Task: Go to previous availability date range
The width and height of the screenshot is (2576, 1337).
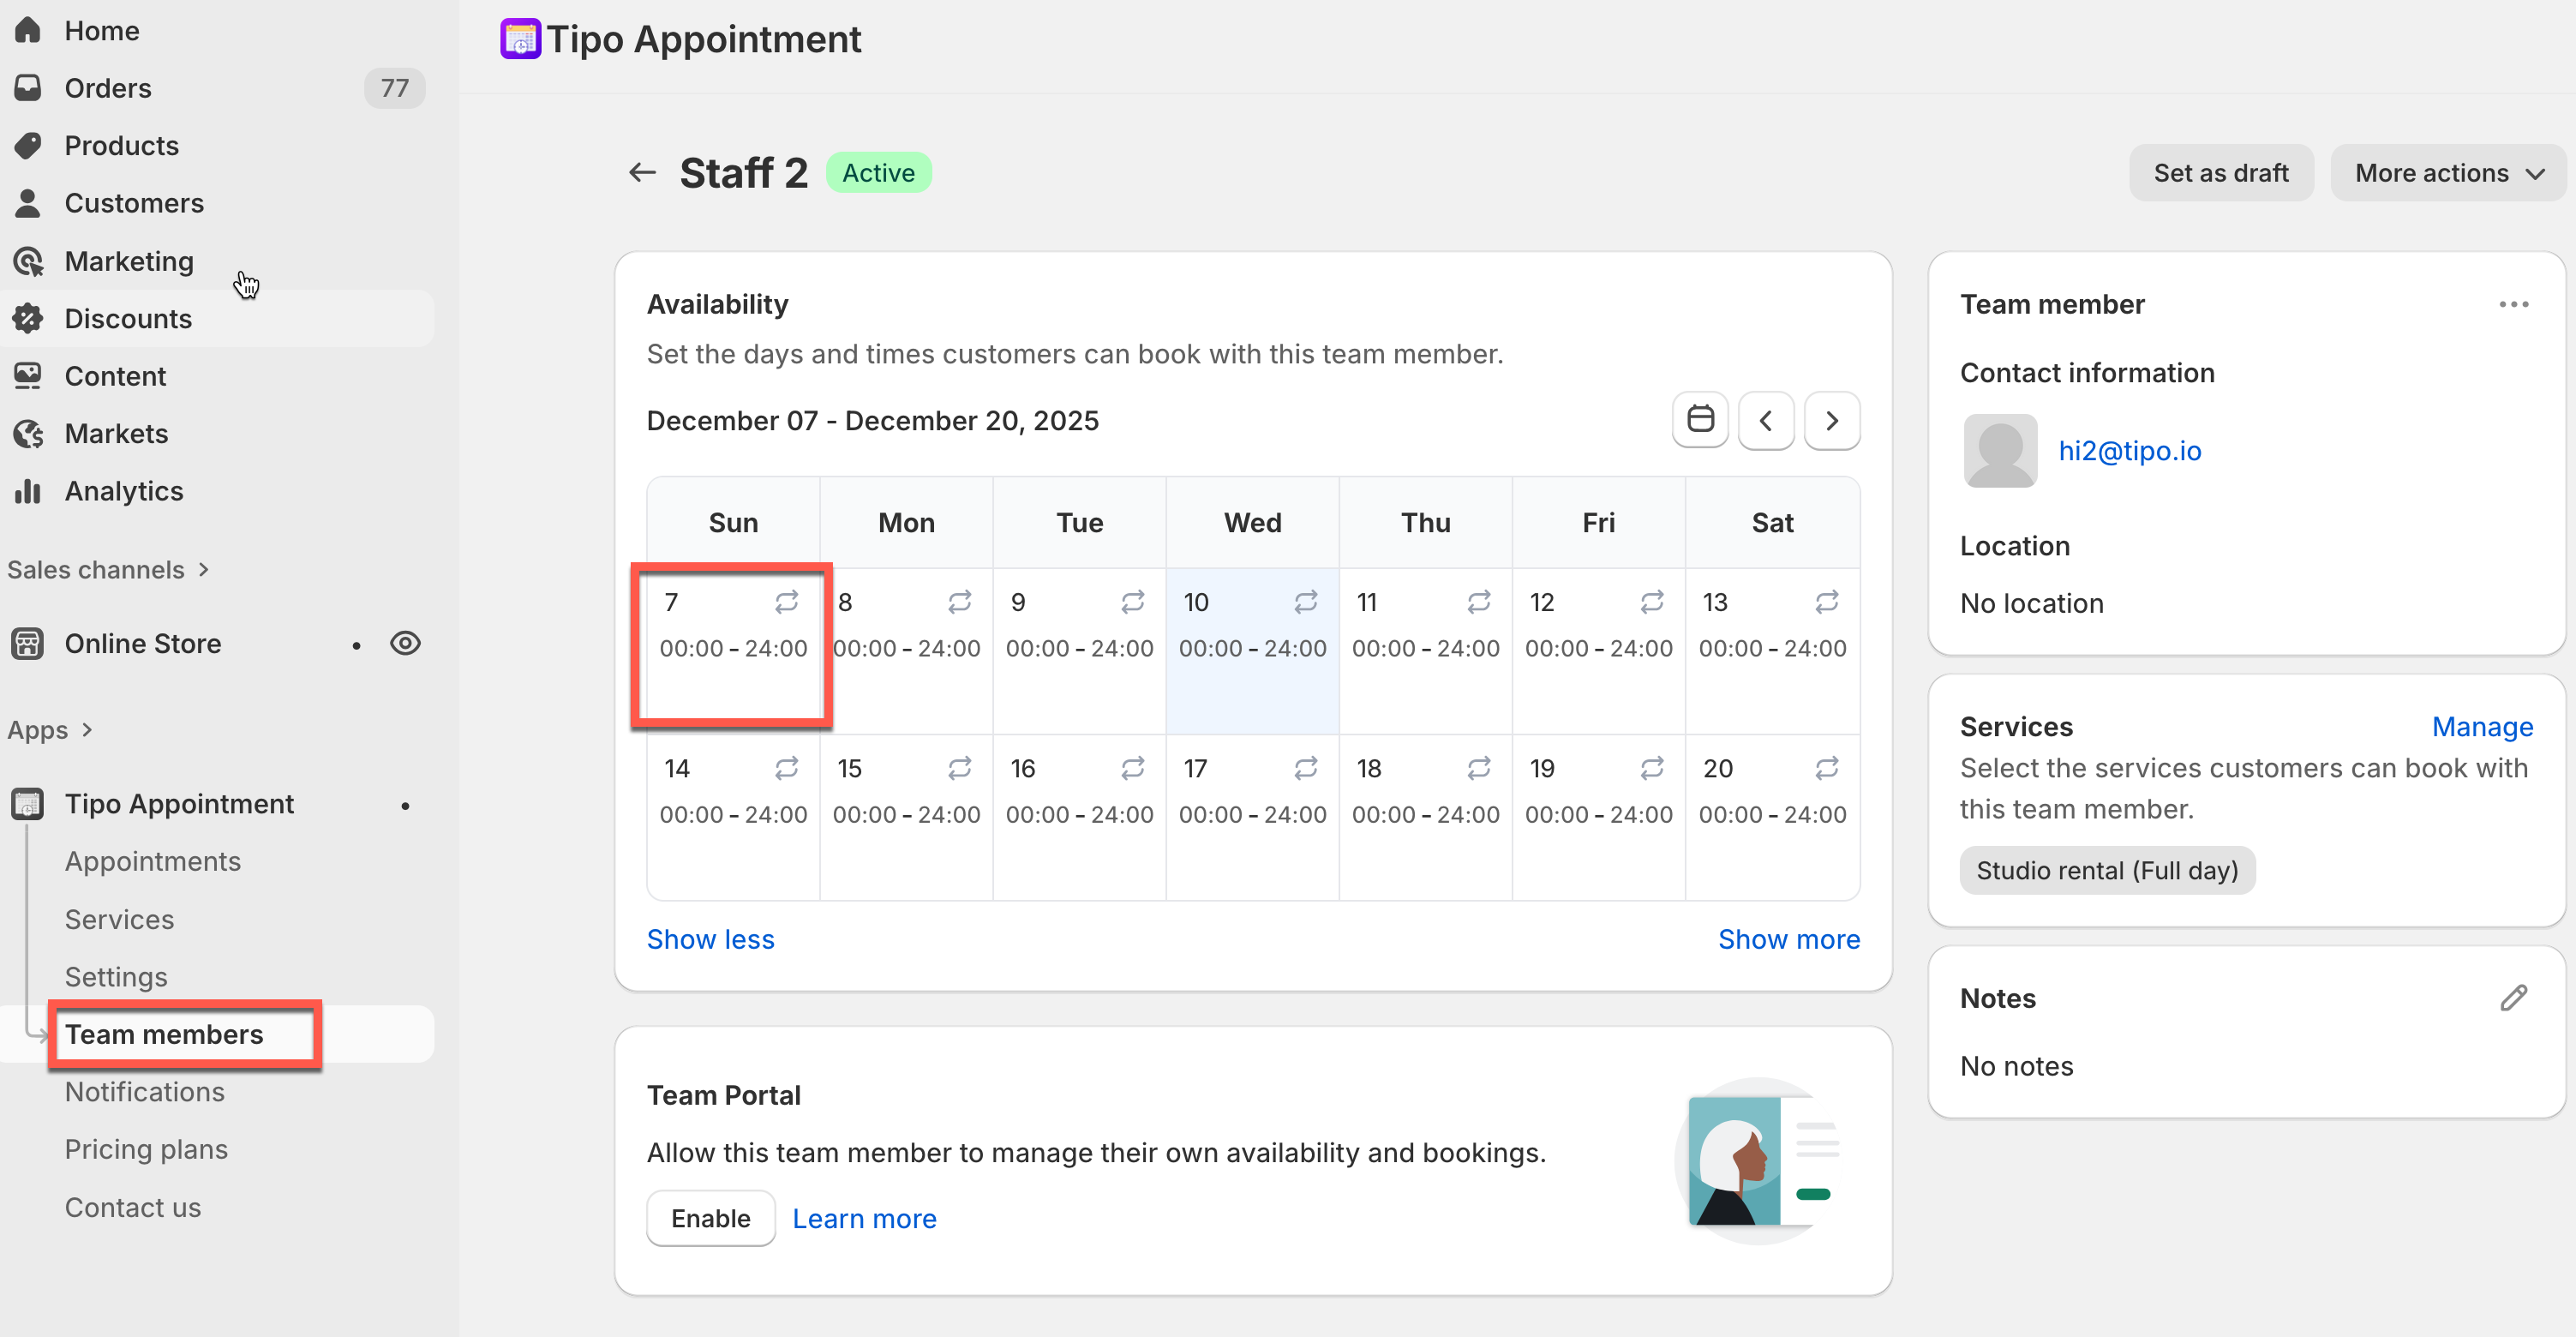Action: click(x=1766, y=419)
